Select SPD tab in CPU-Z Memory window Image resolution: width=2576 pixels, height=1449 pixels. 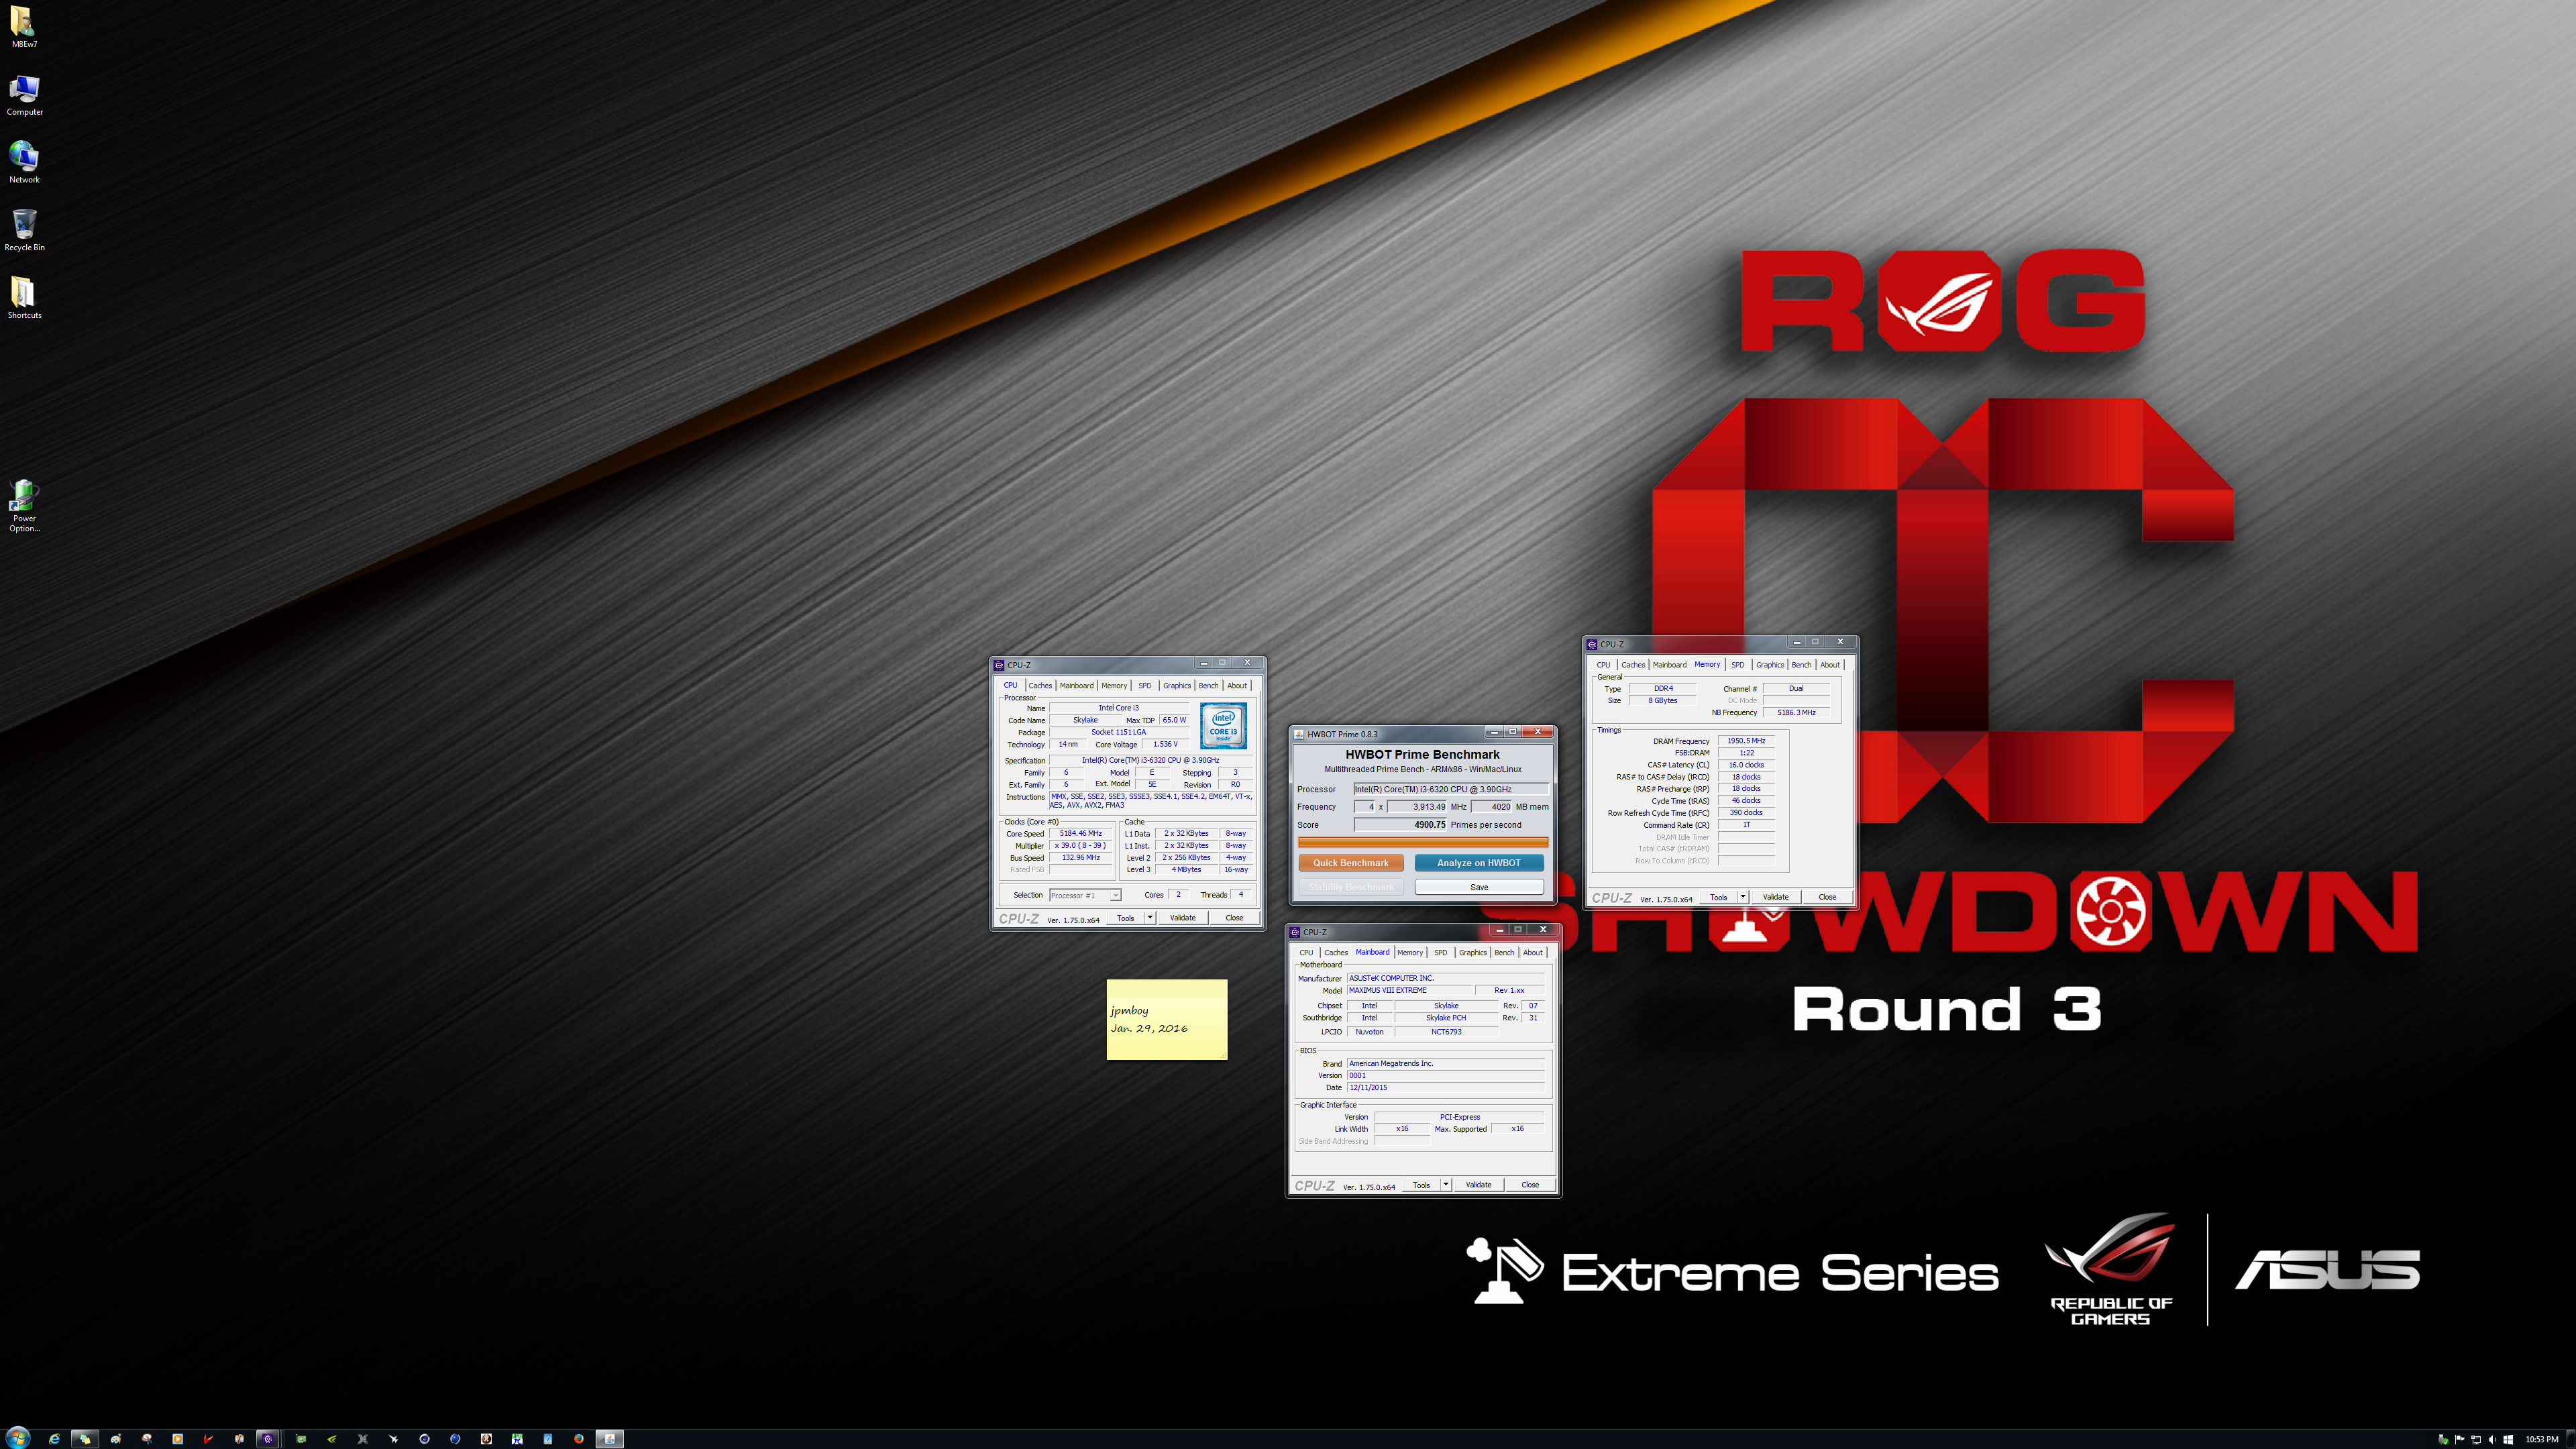pos(1737,664)
